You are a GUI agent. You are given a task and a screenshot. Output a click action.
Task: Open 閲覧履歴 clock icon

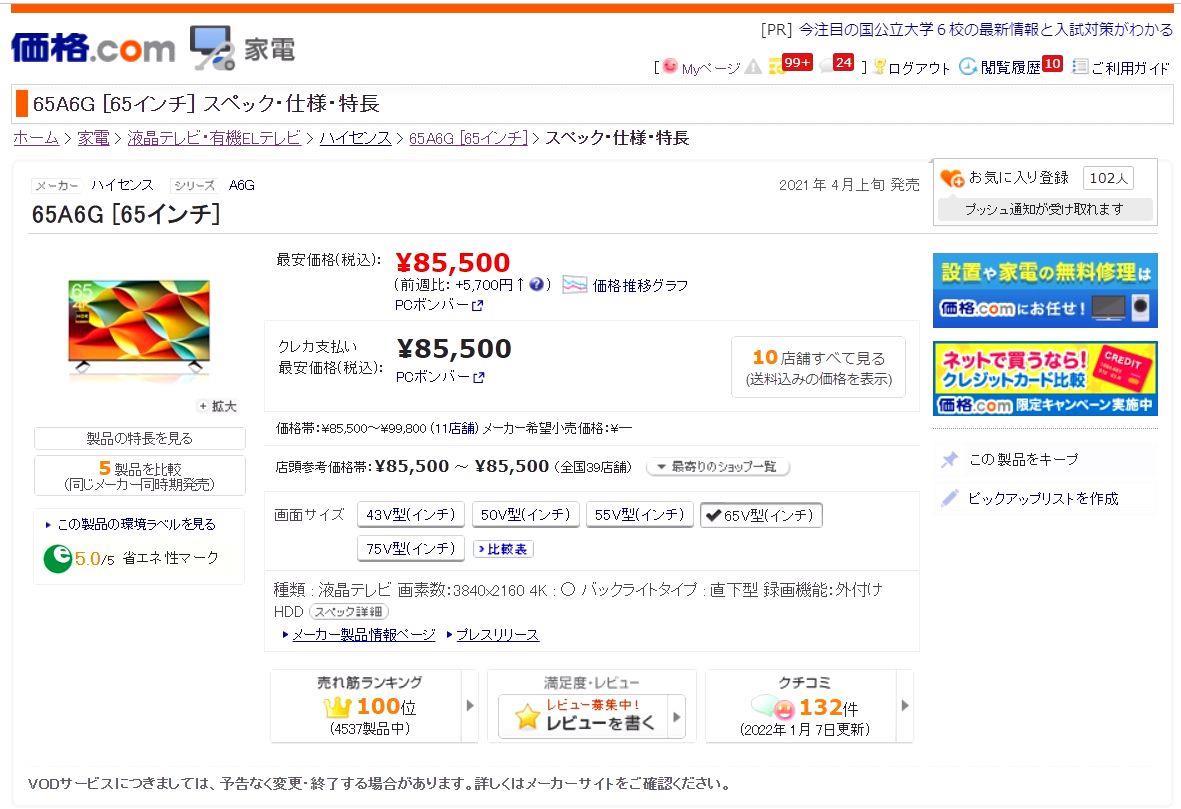point(967,67)
